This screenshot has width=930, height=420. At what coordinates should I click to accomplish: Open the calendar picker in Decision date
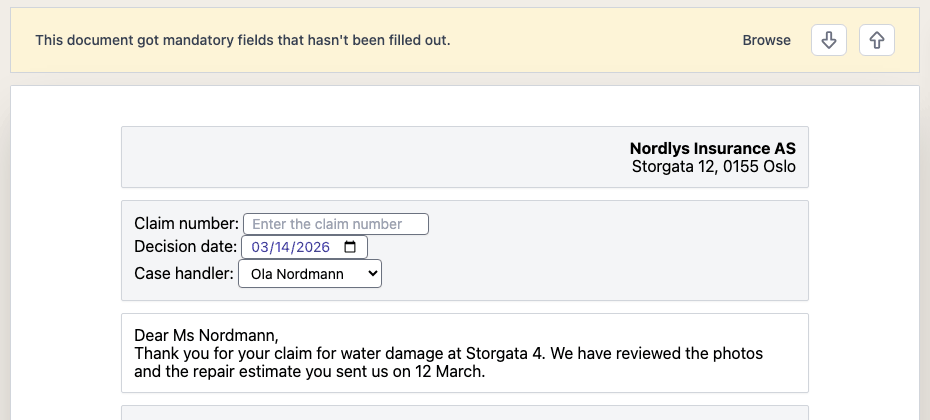point(350,247)
